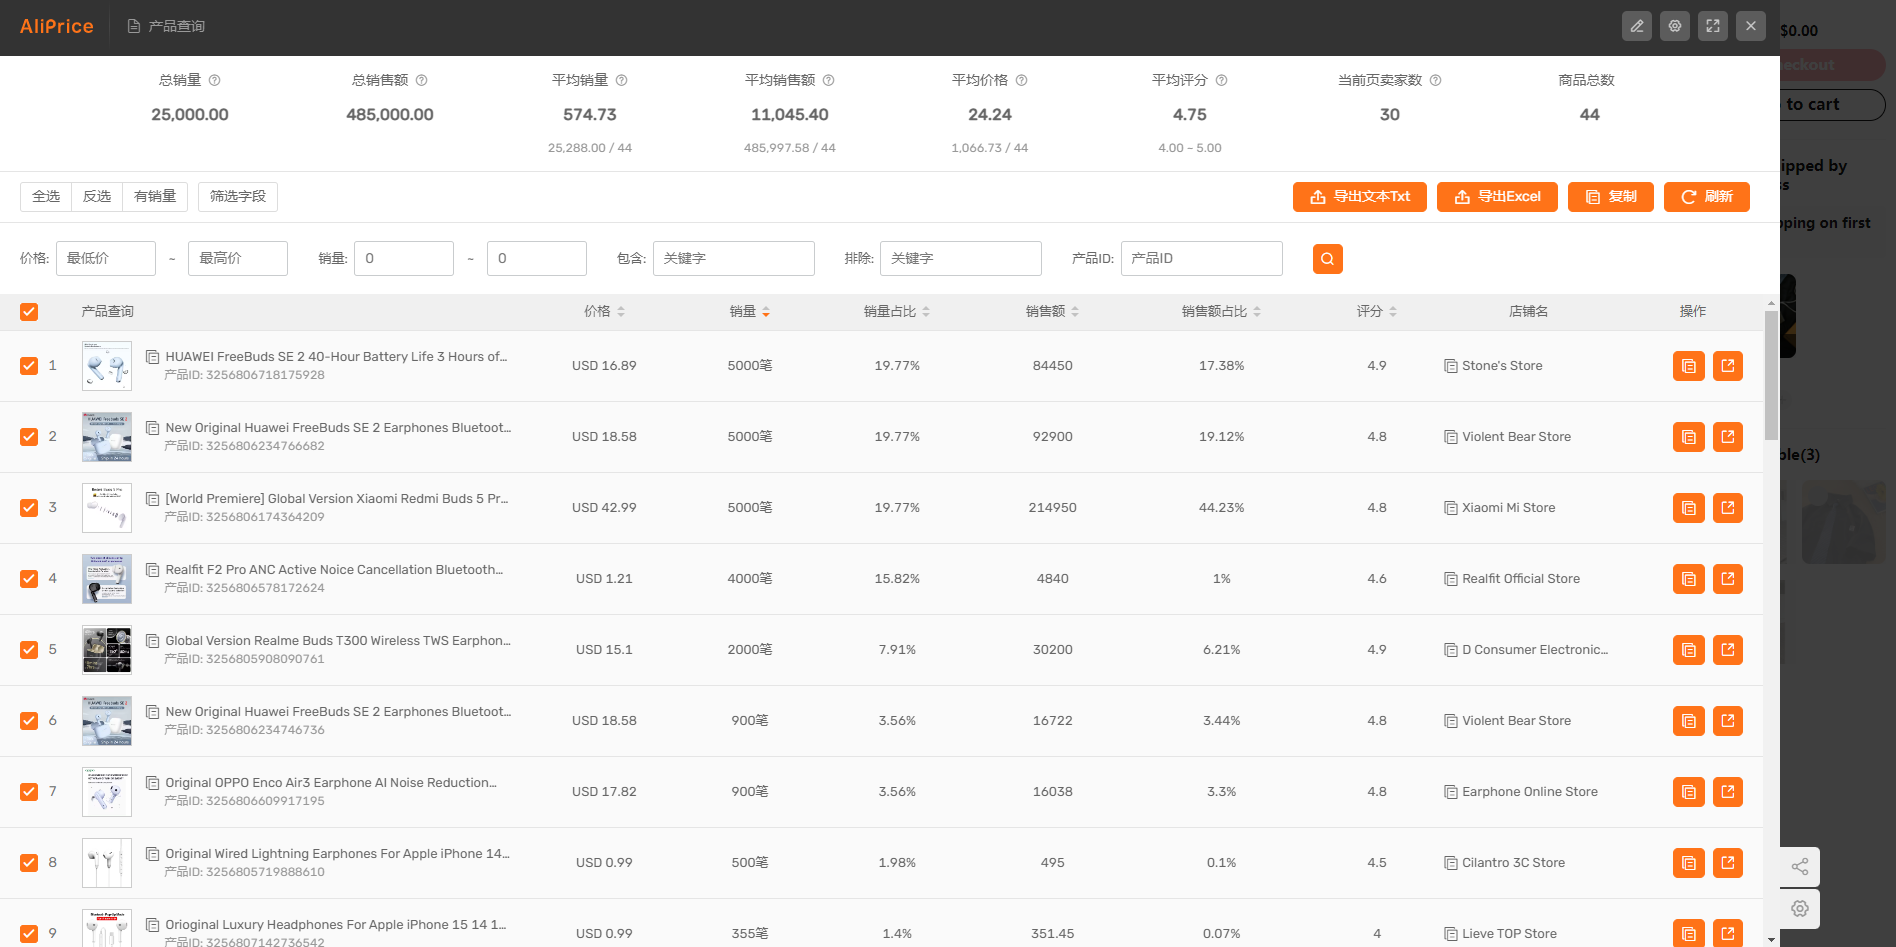Click the 包含 keyword input field
The image size is (1896, 947).
734,259
